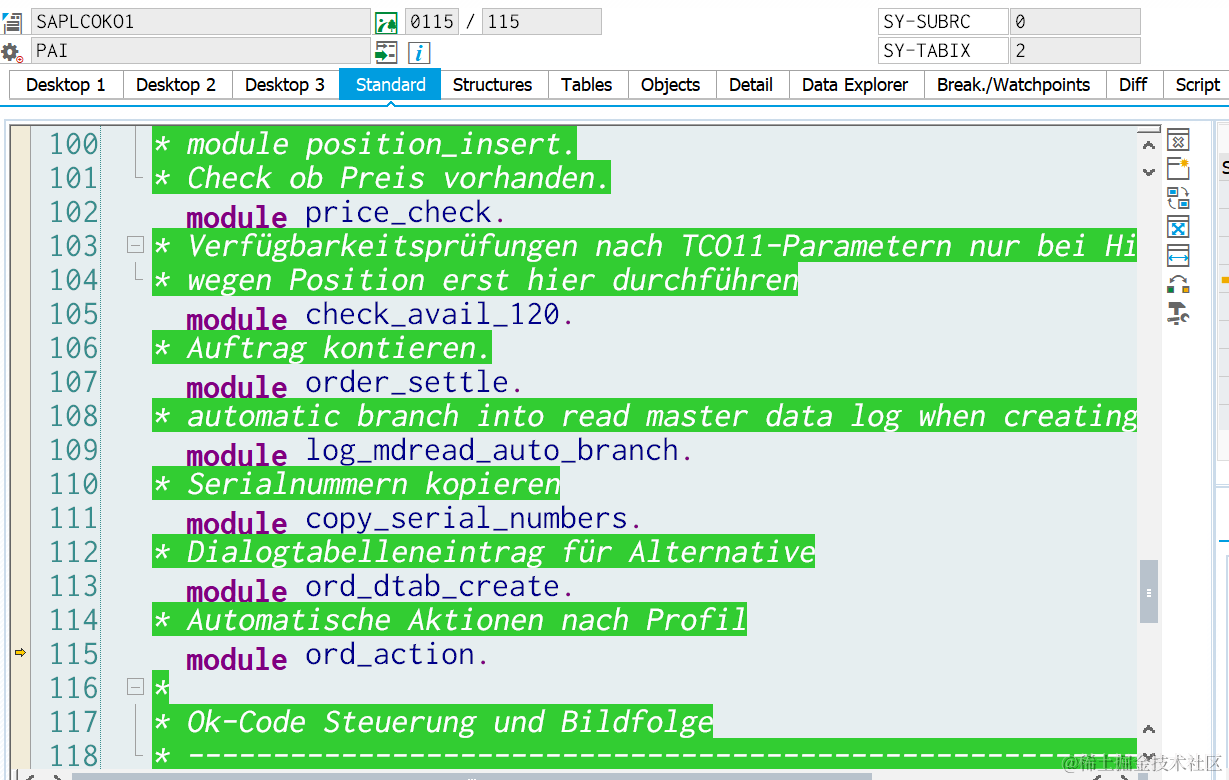
Task: Click the replace tool icon with curved arrows
Action: coord(1178,285)
